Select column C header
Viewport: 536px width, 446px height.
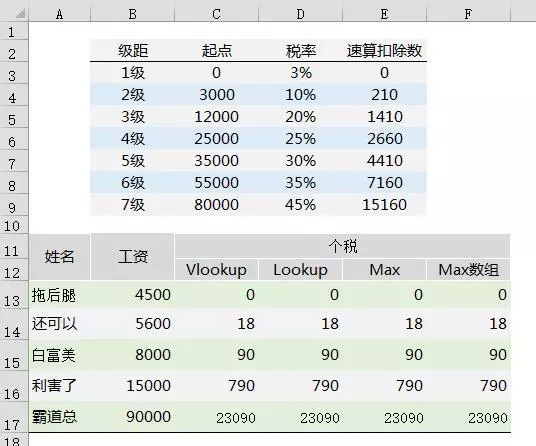tap(216, 14)
